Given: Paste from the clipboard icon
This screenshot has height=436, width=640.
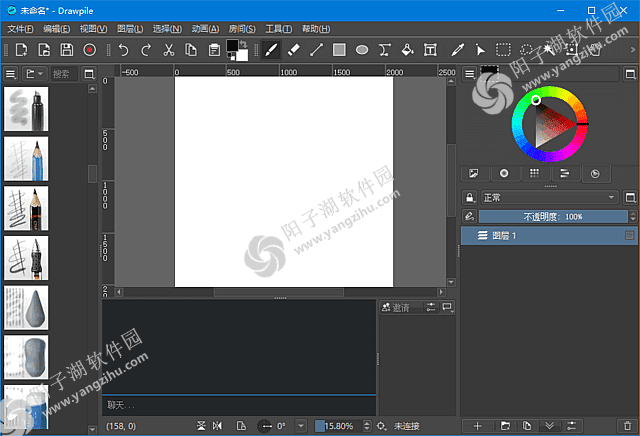Looking at the screenshot, I should pyautogui.click(x=214, y=50).
